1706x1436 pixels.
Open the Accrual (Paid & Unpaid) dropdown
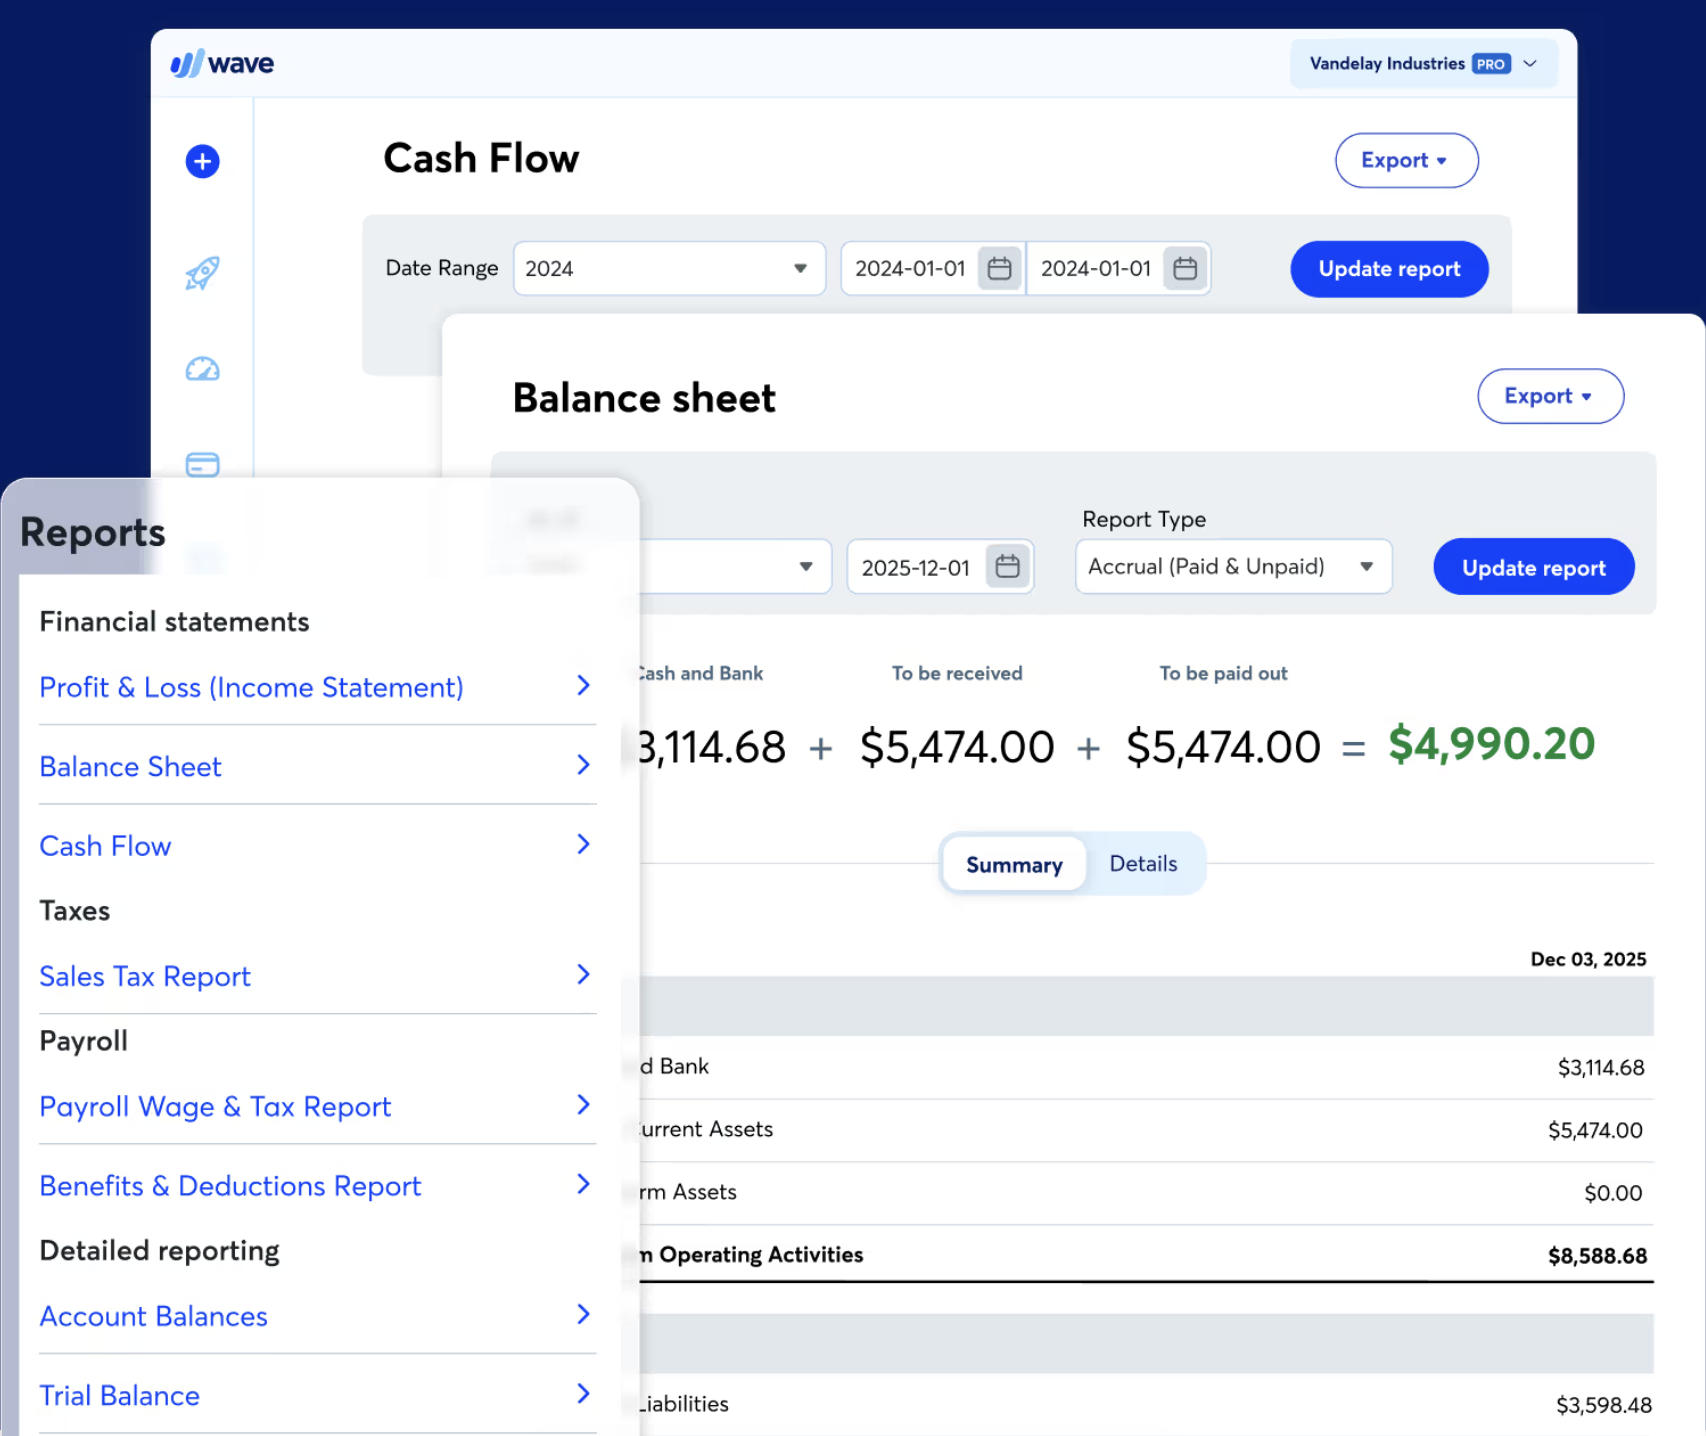[x=1233, y=566]
